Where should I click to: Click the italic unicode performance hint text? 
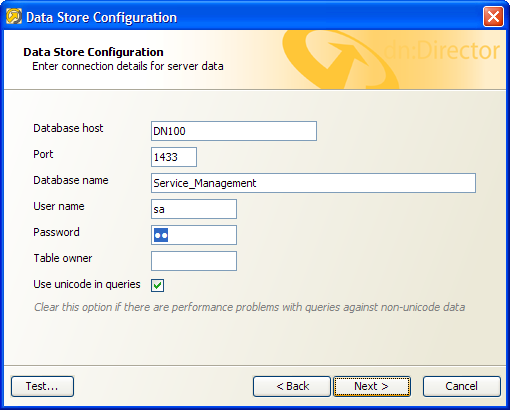249,307
